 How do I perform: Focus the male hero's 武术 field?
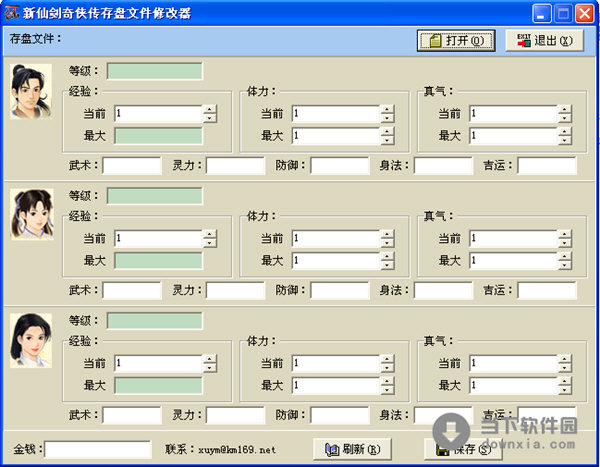coord(132,165)
